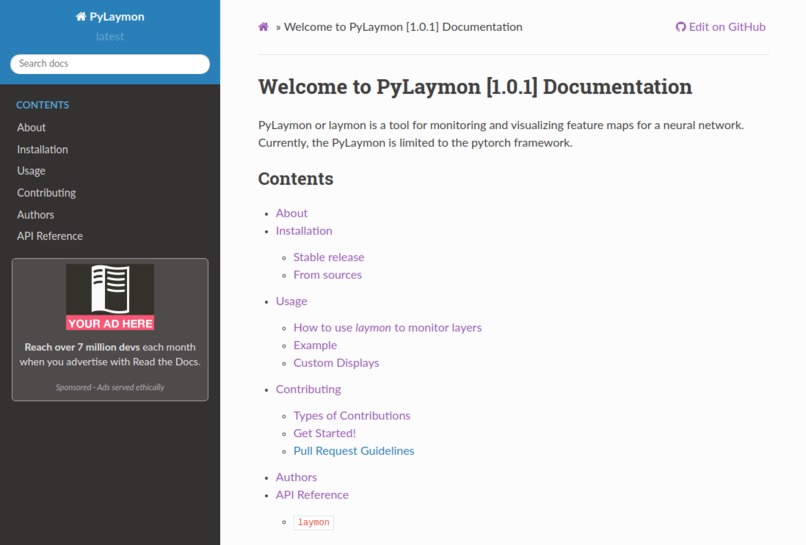
Task: Click the breadcrumb page title text
Action: click(x=403, y=27)
